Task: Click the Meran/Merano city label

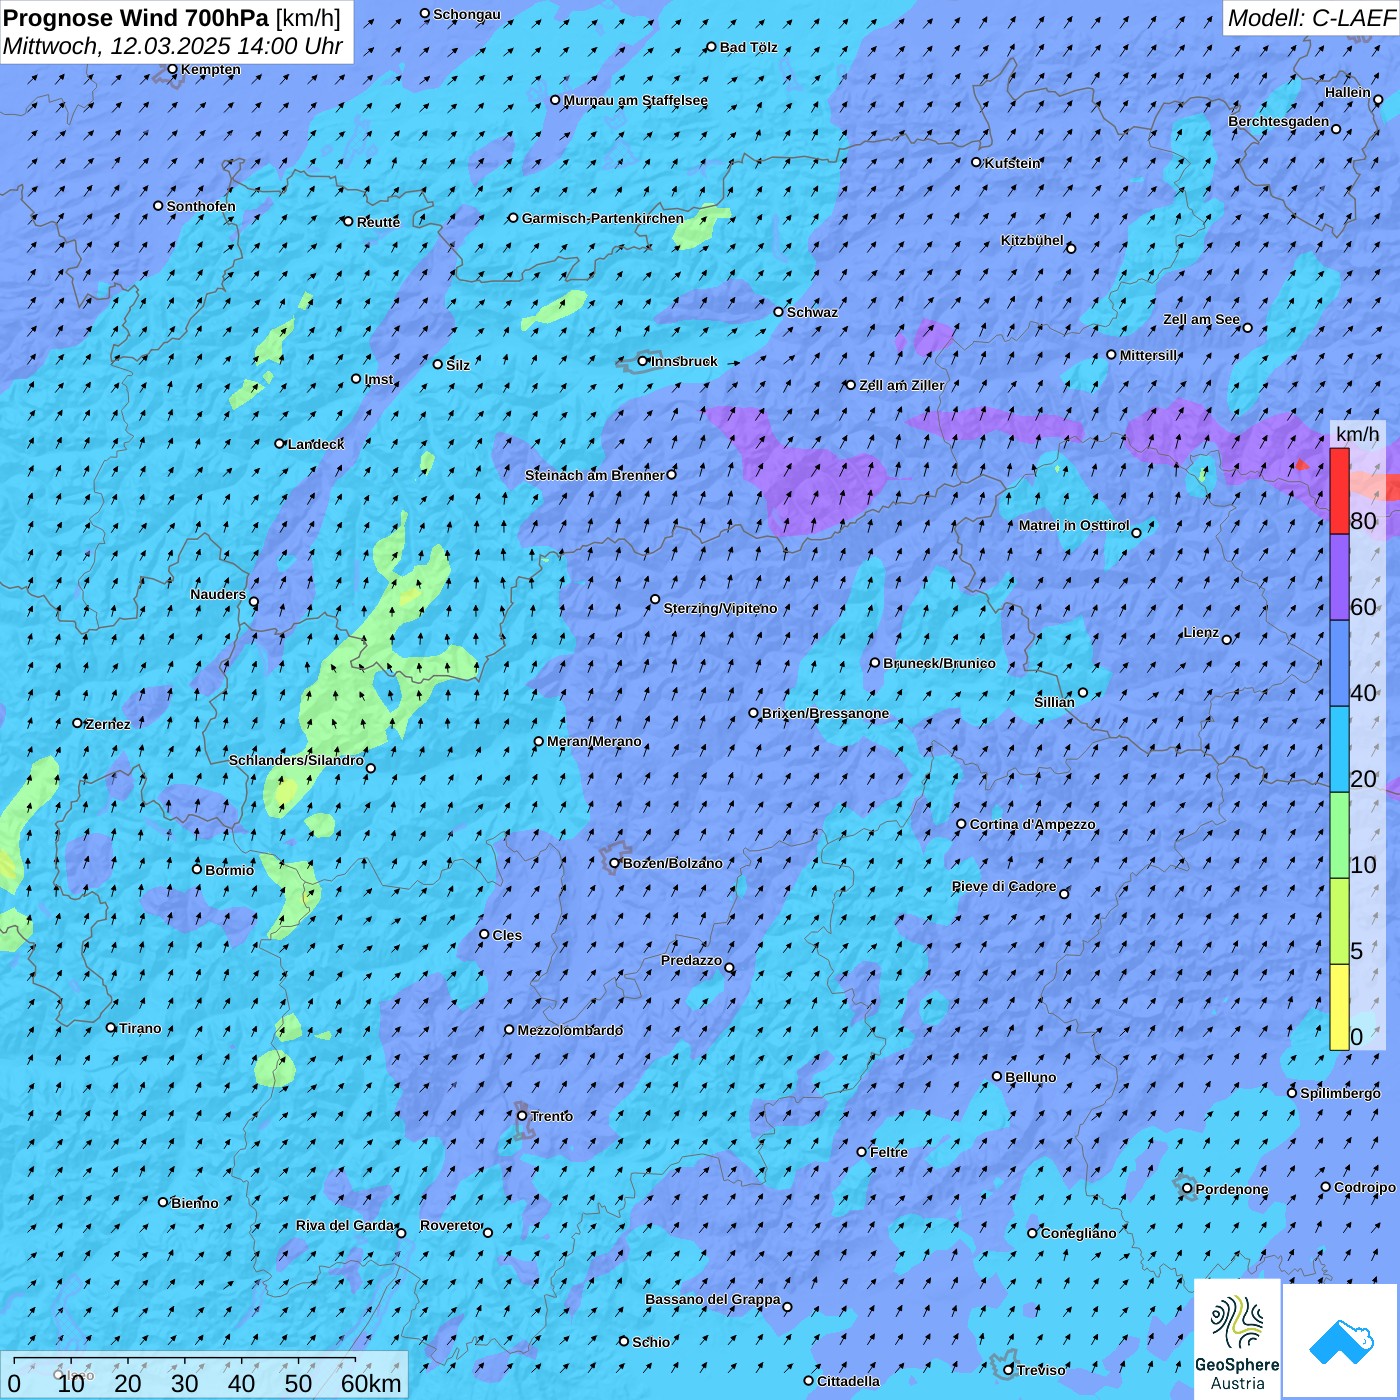Action: 594,741
